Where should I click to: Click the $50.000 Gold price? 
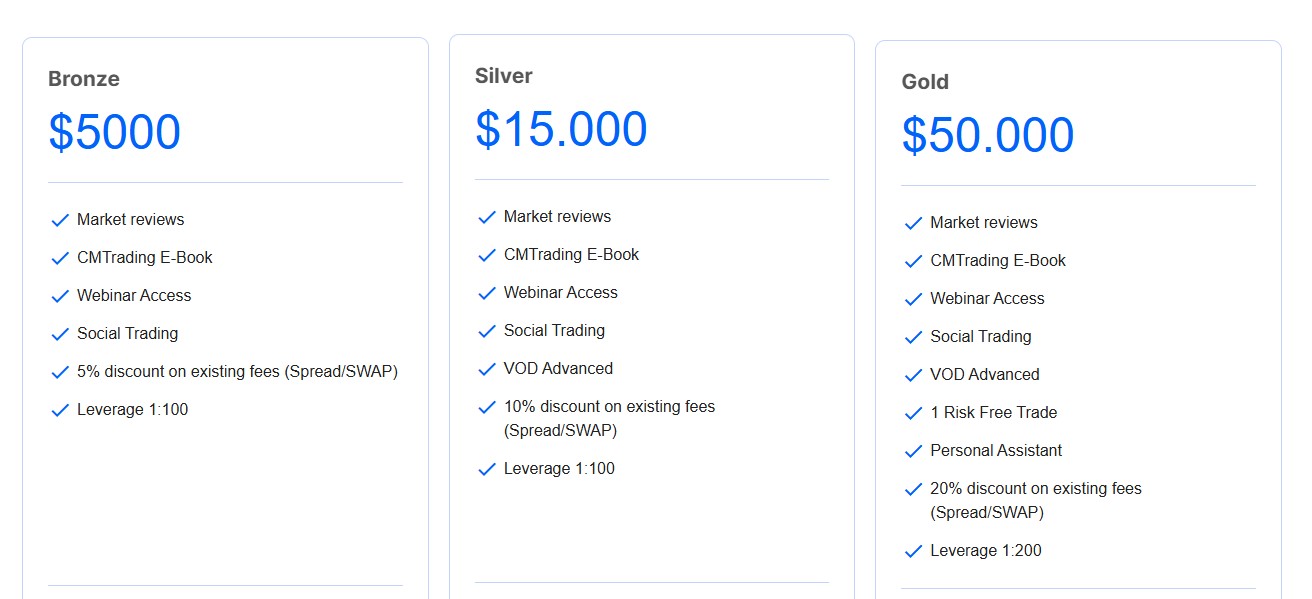[988, 135]
